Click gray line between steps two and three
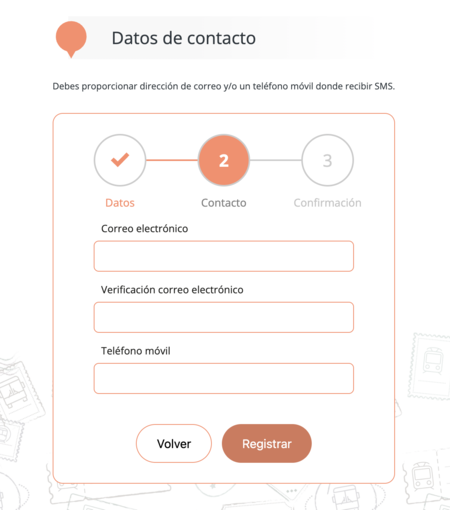 click(x=276, y=160)
